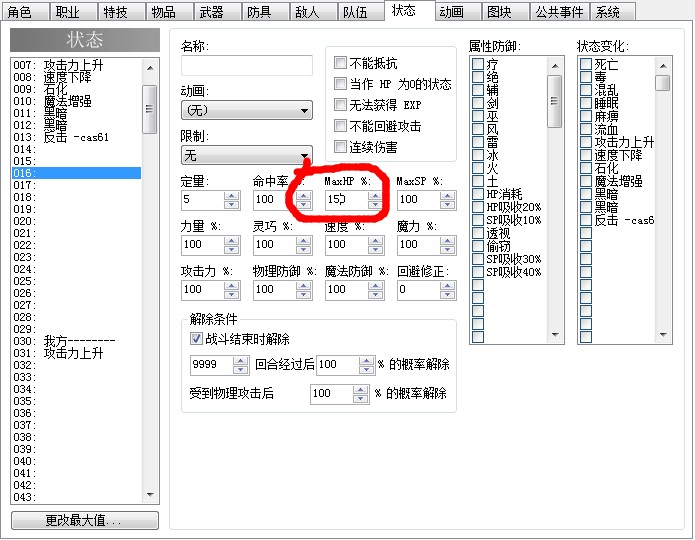Image resolution: width=695 pixels, height=540 pixels.
Task: Toggle 睡眠 in 状态变化 list
Action: tap(586, 103)
